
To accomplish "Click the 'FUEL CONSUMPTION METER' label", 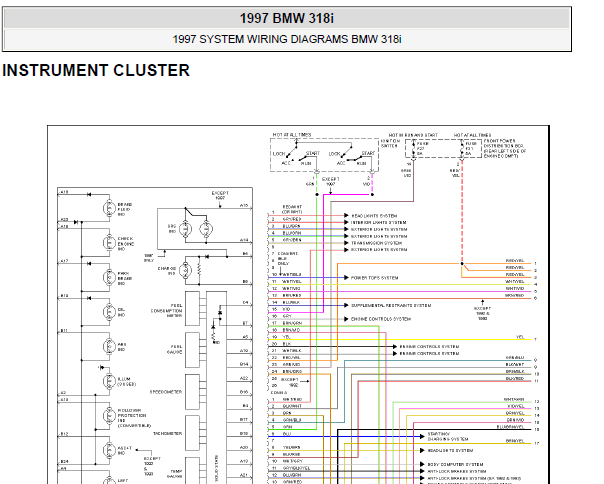I will 166,311.
